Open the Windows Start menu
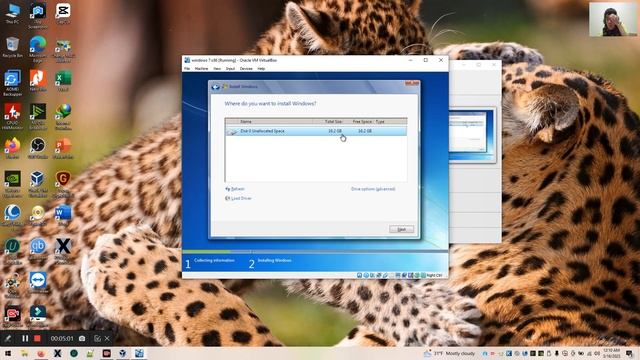The image size is (640, 360). (x=7, y=353)
